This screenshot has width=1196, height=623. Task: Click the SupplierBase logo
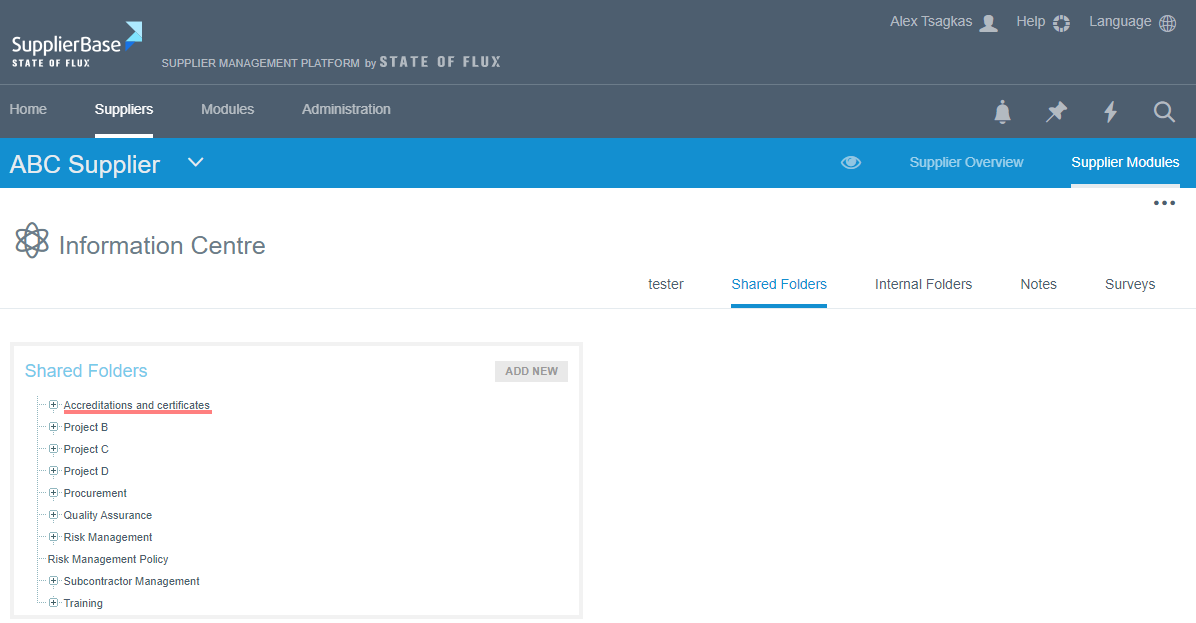click(76, 46)
